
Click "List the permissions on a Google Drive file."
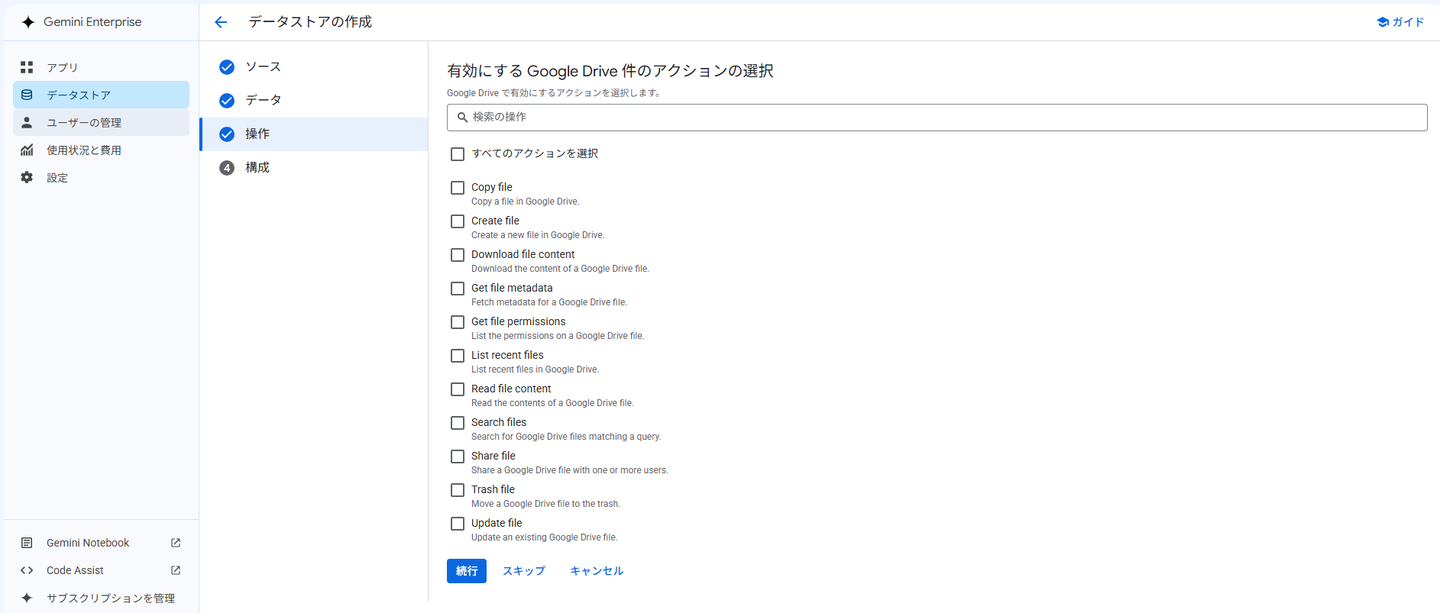[558, 336]
